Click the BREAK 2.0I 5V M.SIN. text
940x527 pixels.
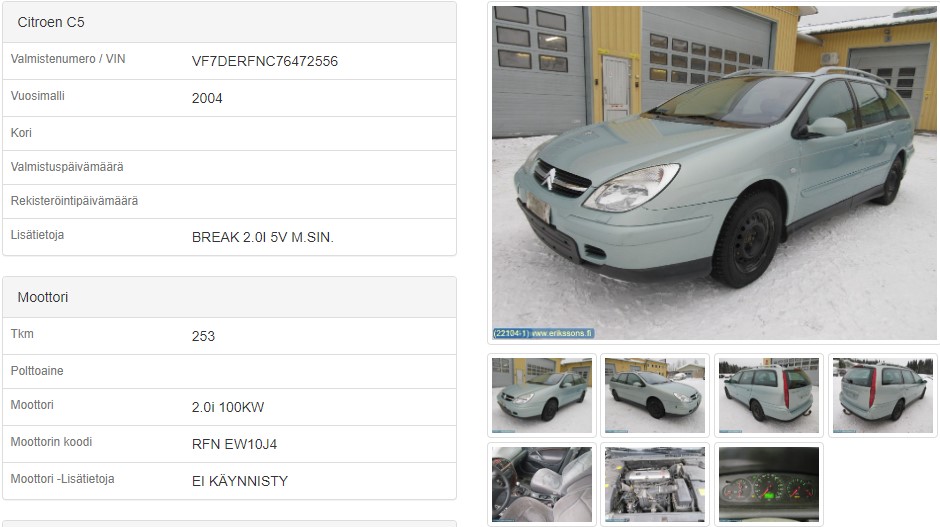[263, 237]
